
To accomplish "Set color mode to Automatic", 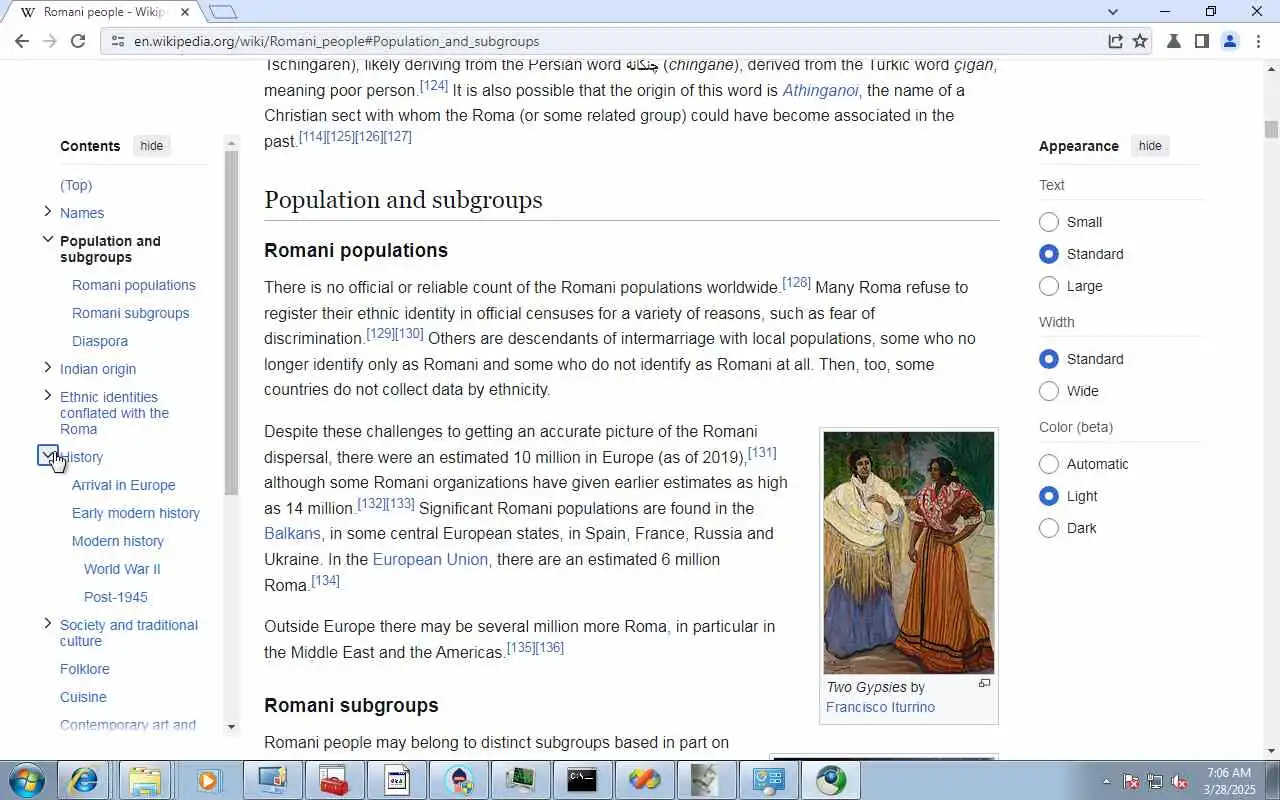I will [1049, 464].
